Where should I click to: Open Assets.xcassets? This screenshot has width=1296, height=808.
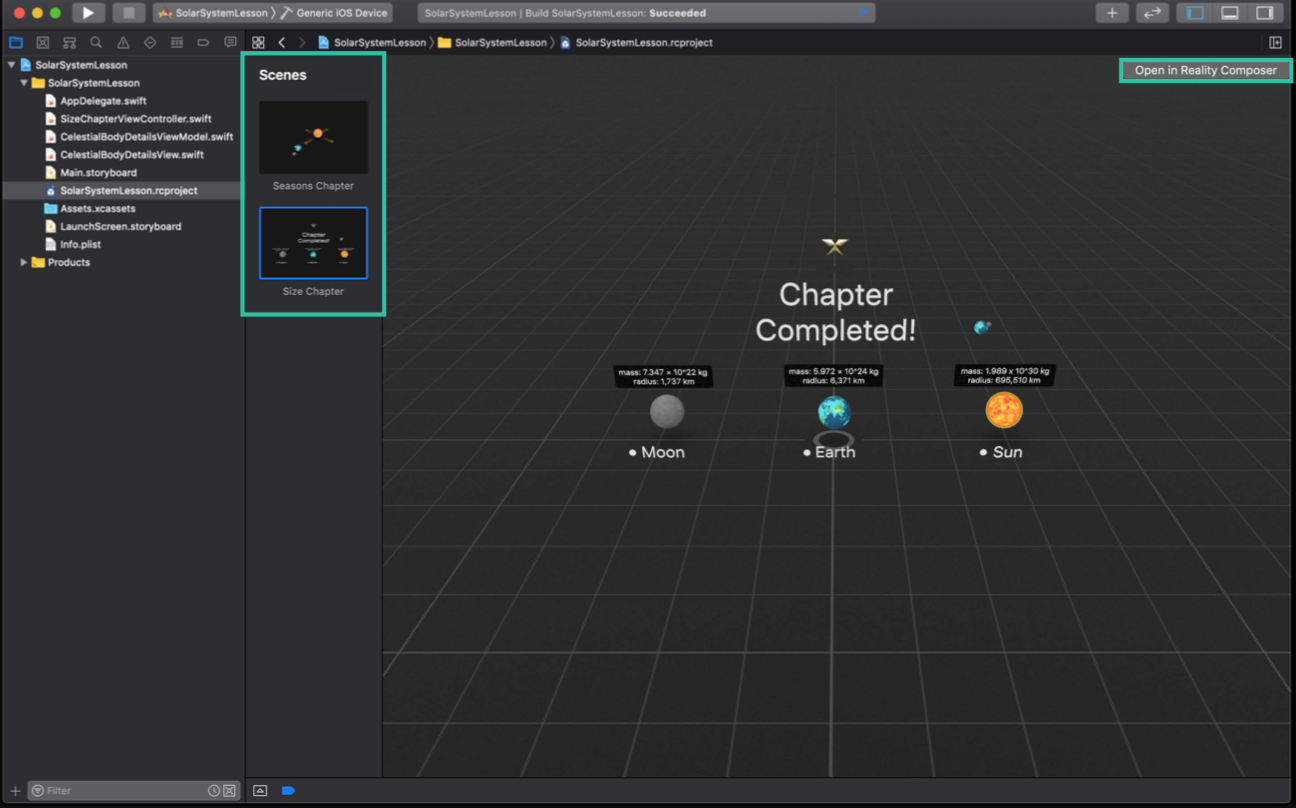tap(97, 209)
